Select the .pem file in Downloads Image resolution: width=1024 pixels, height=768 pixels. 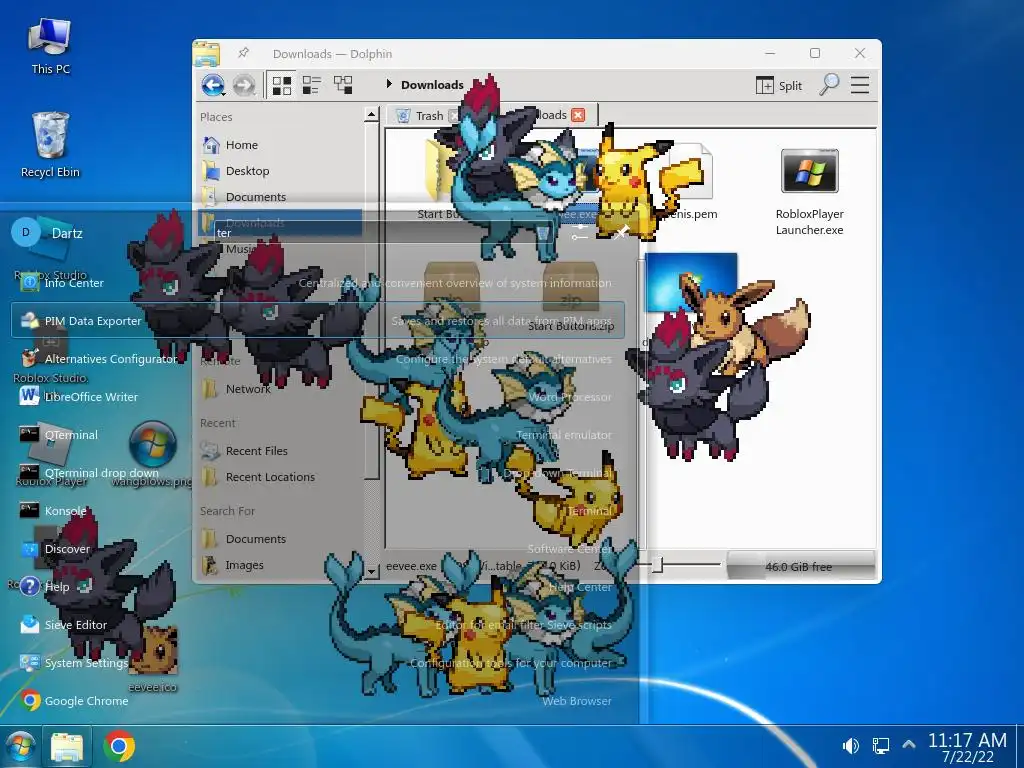(692, 183)
